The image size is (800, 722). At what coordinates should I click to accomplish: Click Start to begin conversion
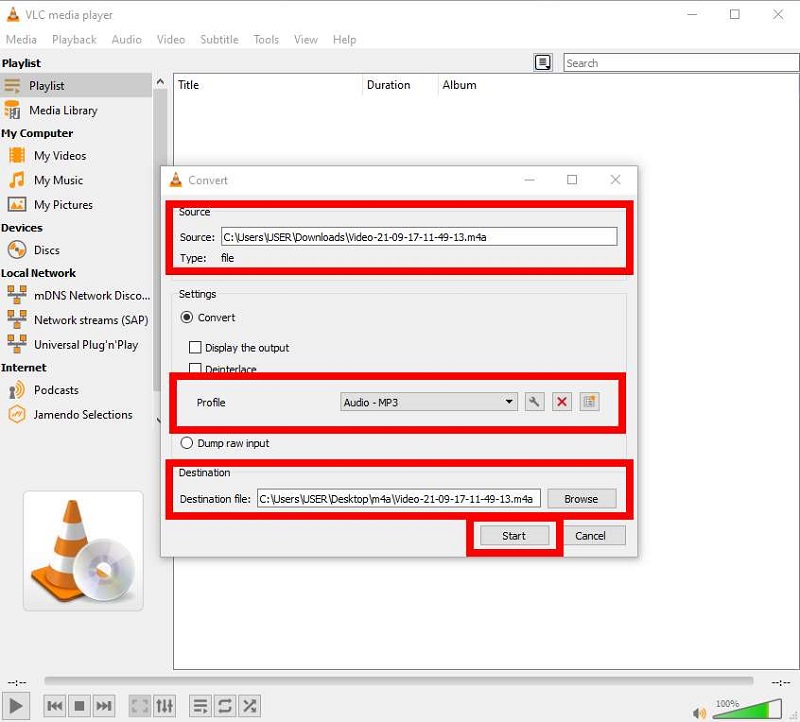(x=514, y=536)
